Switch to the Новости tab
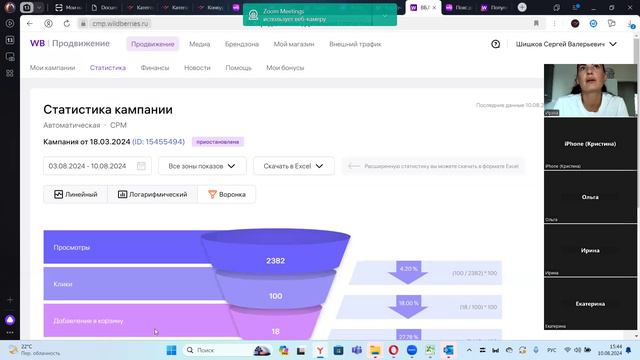Viewport: 640px width, 360px height. pyautogui.click(x=197, y=68)
